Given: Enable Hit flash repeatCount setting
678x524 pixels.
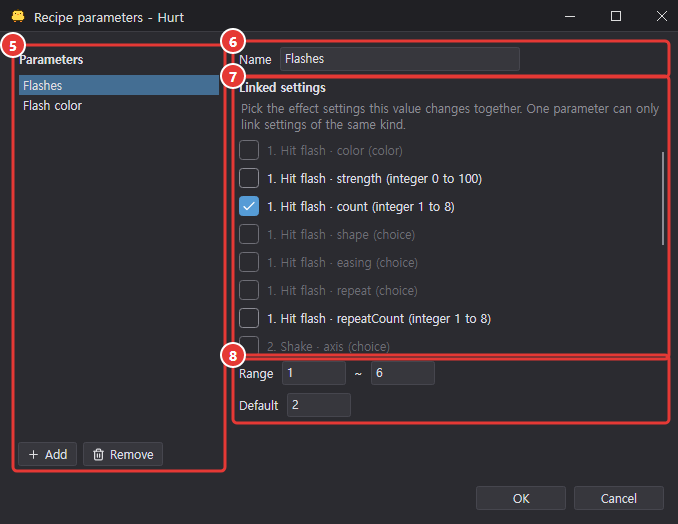Looking at the screenshot, I should 249,318.
